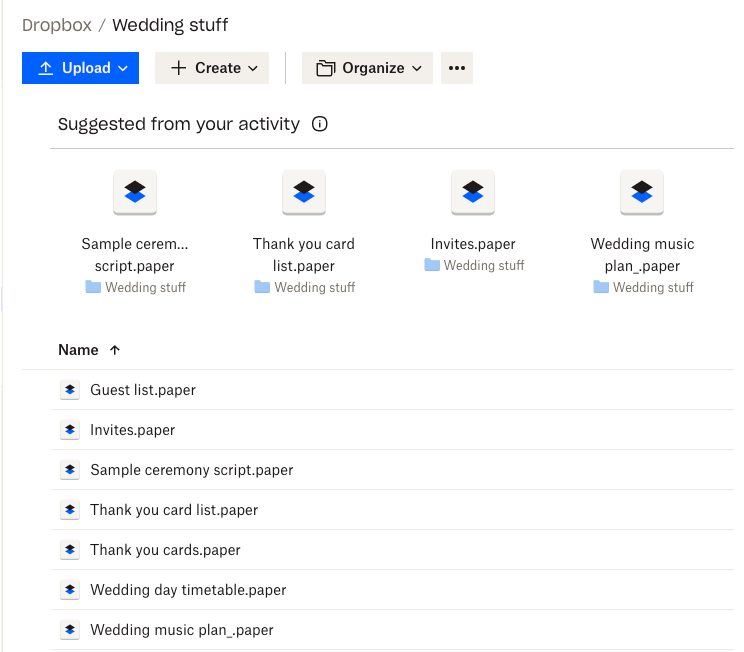Open Sample ceremony script.paper from the file list

[191, 470]
